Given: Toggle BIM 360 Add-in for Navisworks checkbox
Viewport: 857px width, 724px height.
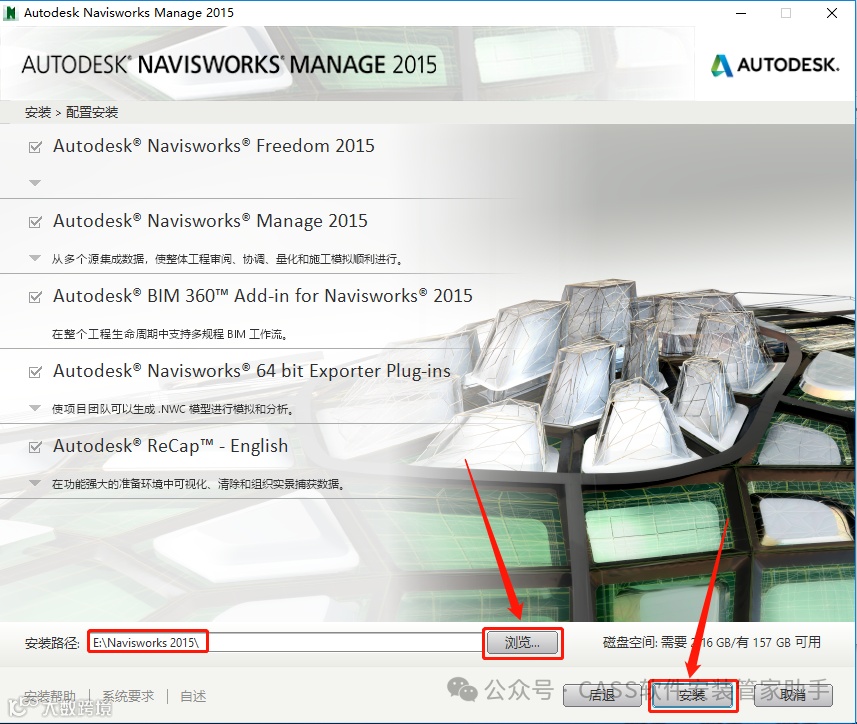Looking at the screenshot, I should (35, 297).
